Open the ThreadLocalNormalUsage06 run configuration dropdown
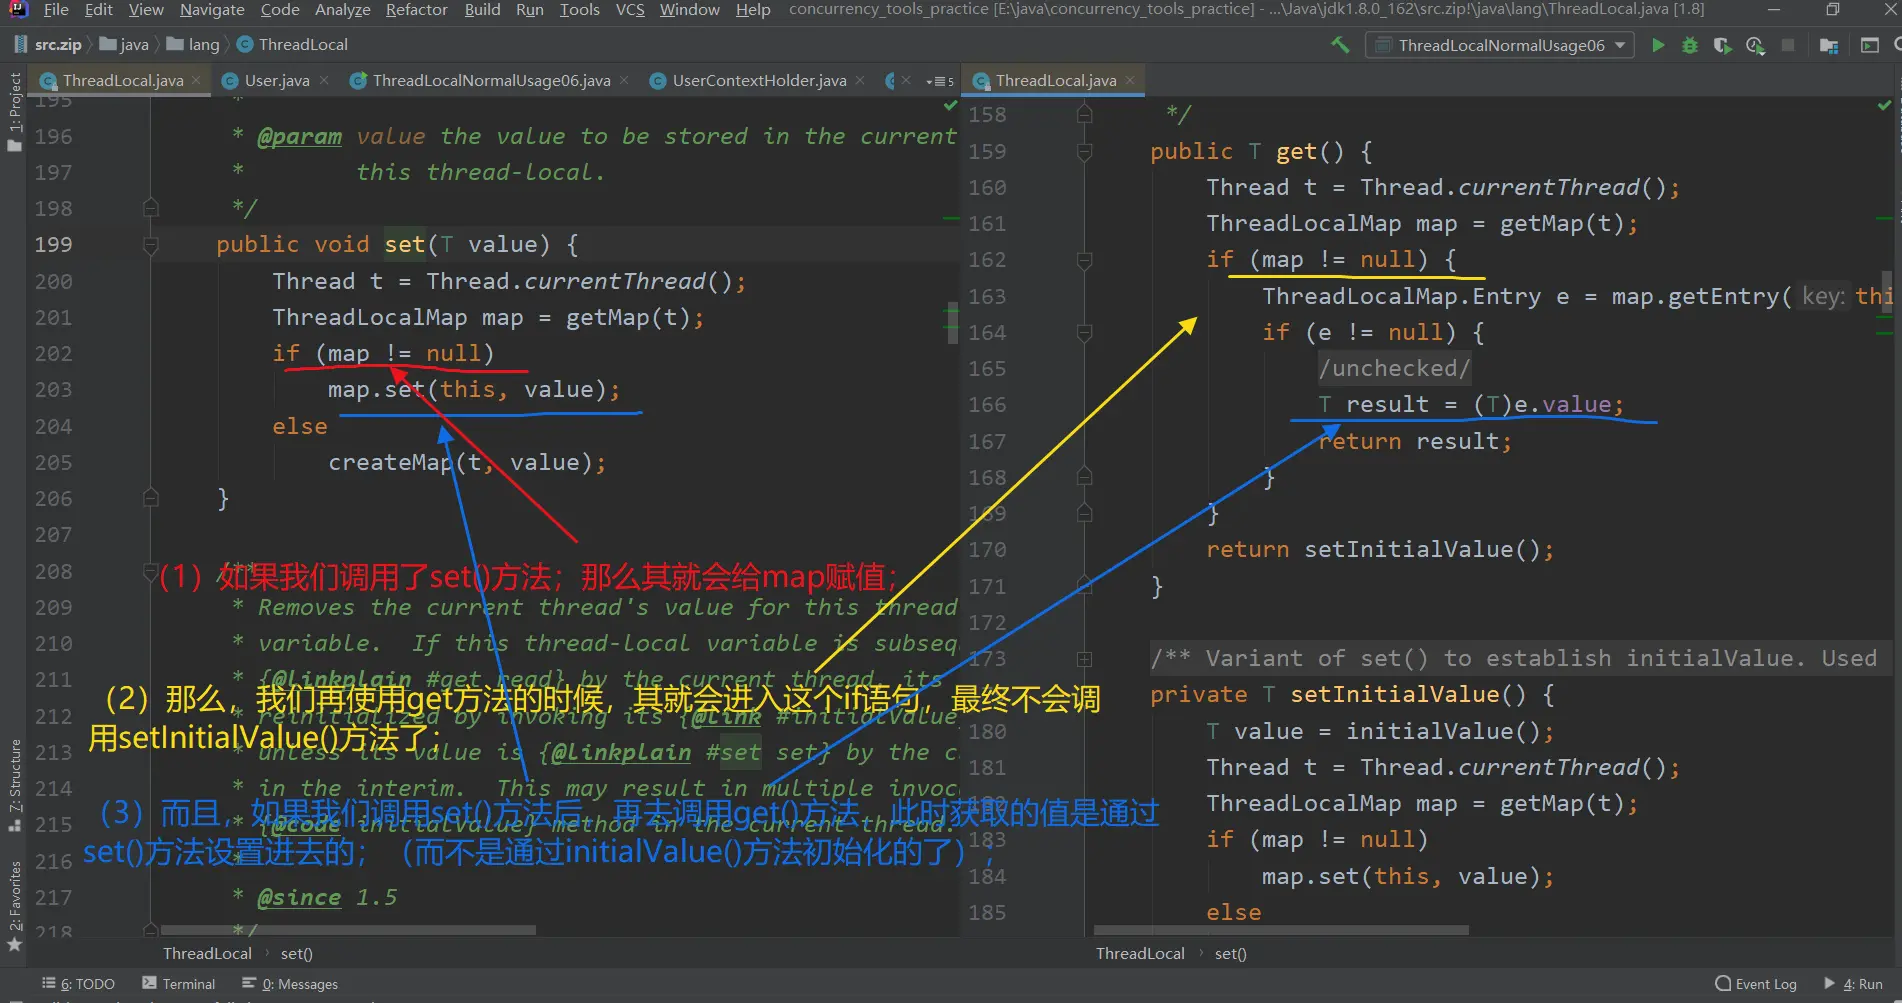Screen dimensions: 1902x1003 [1500, 45]
